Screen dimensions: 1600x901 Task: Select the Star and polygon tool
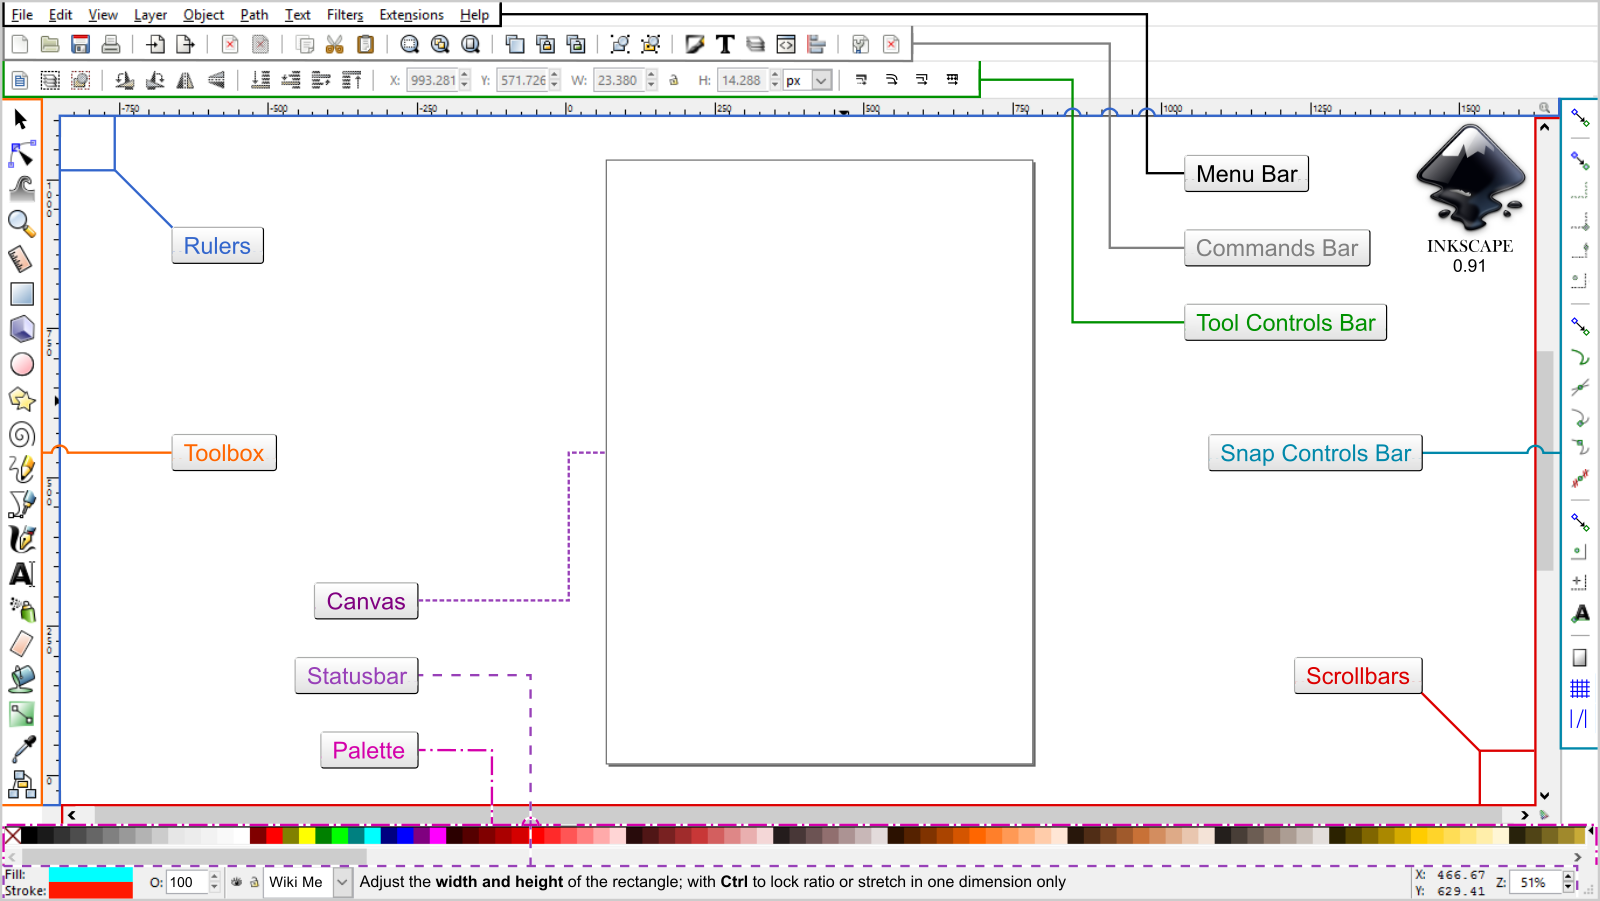[21, 399]
